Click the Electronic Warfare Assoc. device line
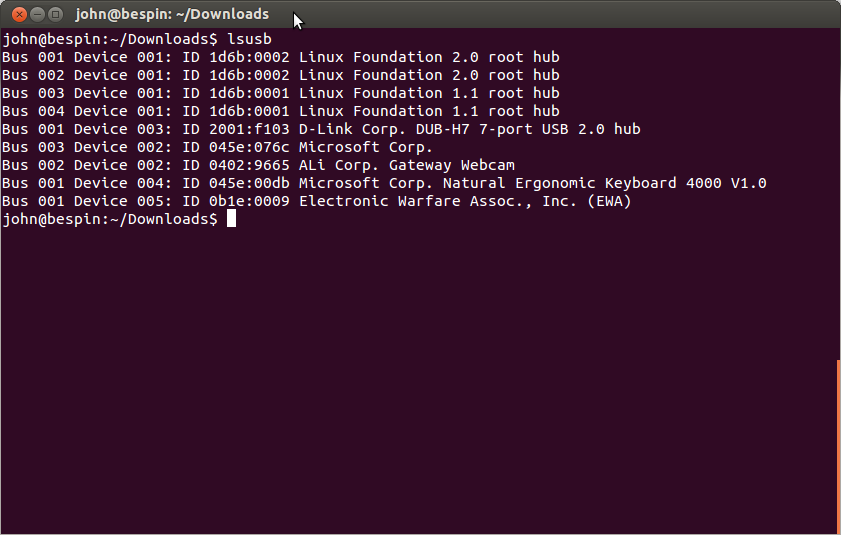 (465, 201)
